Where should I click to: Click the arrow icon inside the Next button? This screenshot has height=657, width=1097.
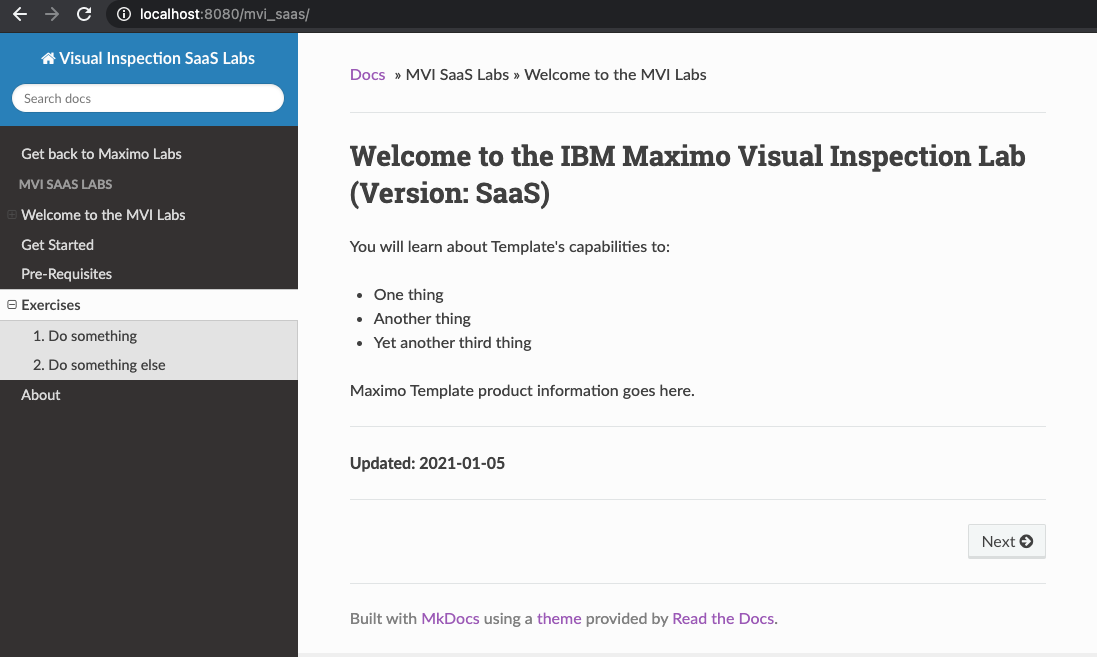1025,540
